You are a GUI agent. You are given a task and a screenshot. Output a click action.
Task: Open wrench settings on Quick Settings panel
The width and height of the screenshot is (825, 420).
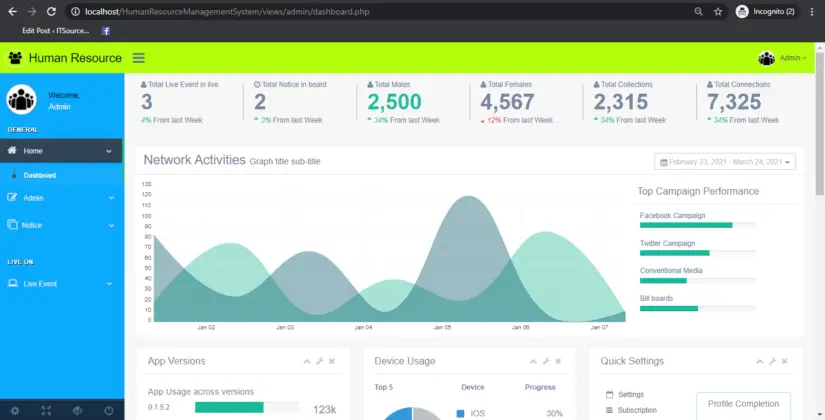[x=772, y=361]
